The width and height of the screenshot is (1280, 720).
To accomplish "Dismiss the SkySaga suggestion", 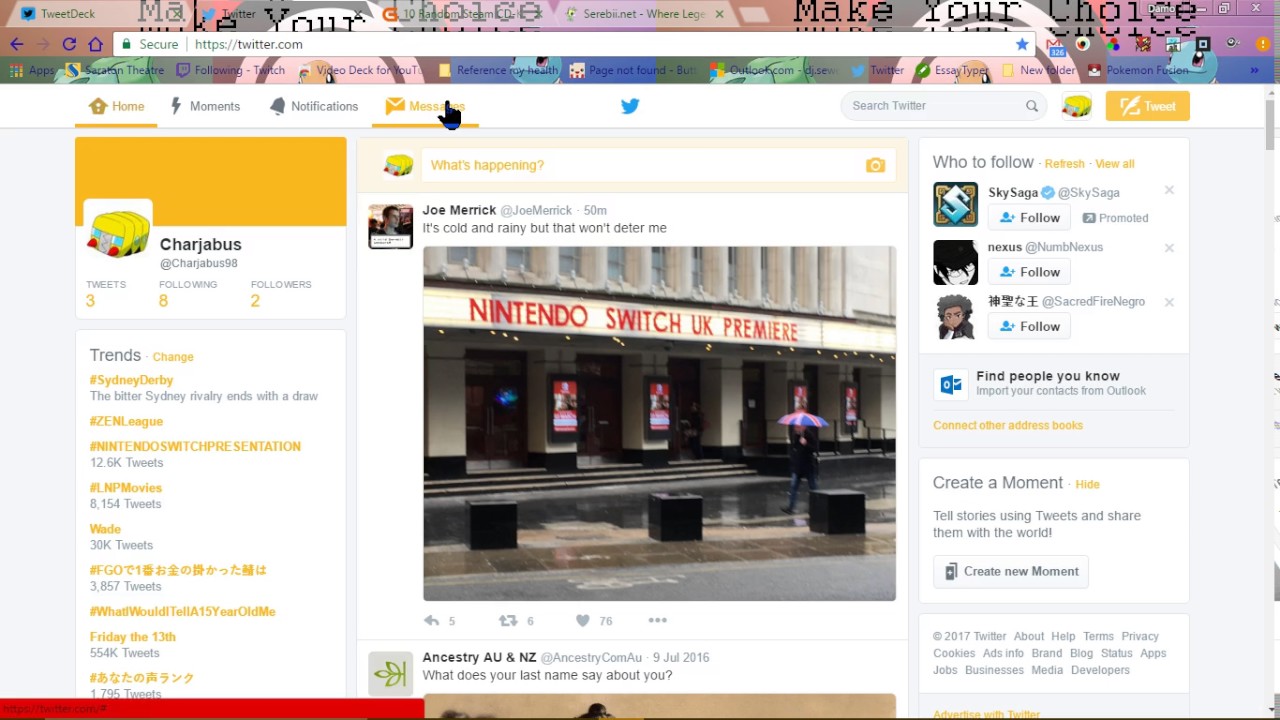I will point(1168,191).
